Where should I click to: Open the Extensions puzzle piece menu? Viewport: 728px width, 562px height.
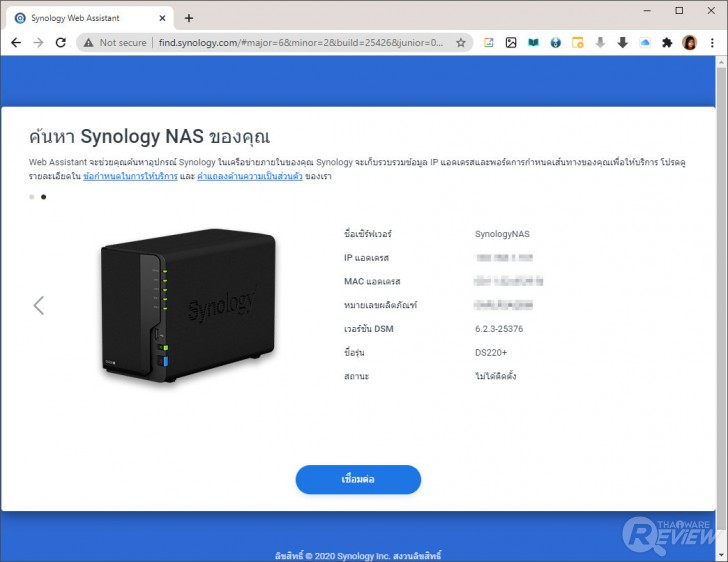[x=667, y=43]
